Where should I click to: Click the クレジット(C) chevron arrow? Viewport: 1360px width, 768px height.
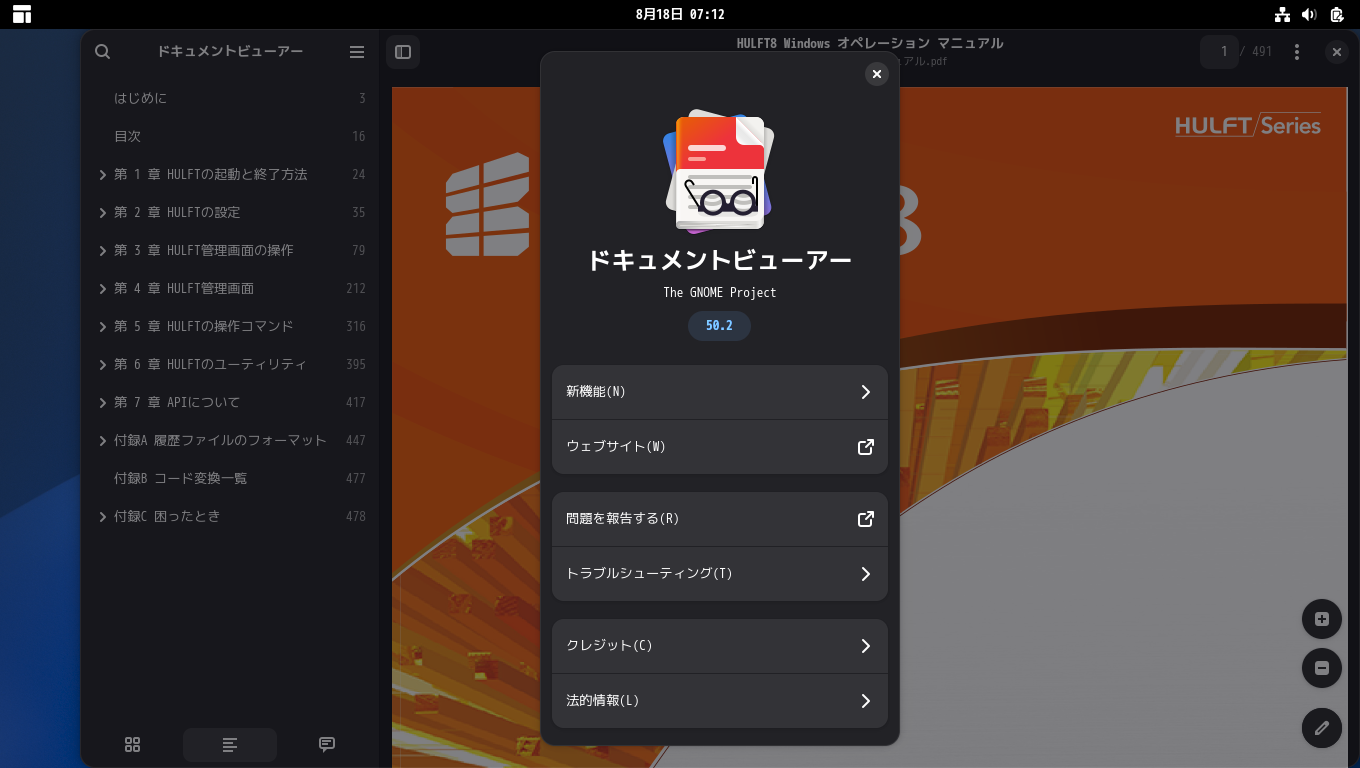pos(866,646)
